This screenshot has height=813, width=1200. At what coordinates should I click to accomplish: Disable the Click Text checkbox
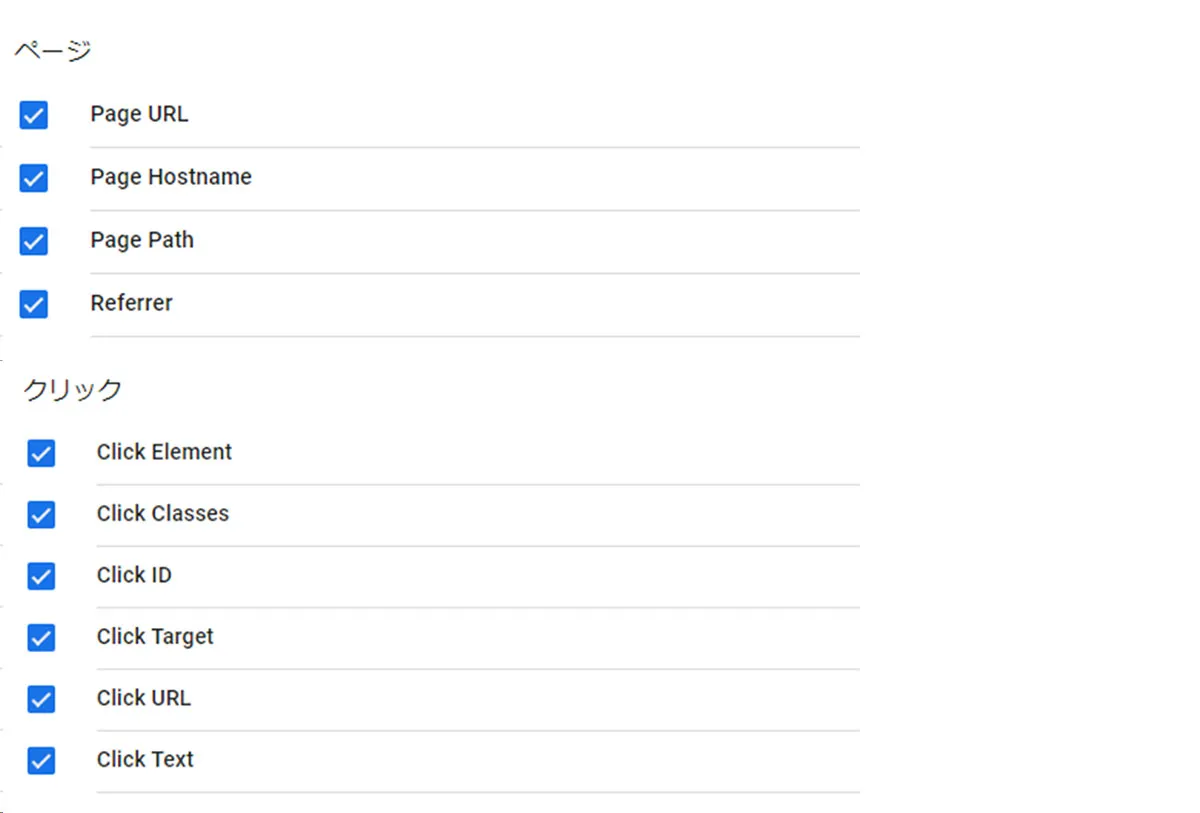(41, 760)
